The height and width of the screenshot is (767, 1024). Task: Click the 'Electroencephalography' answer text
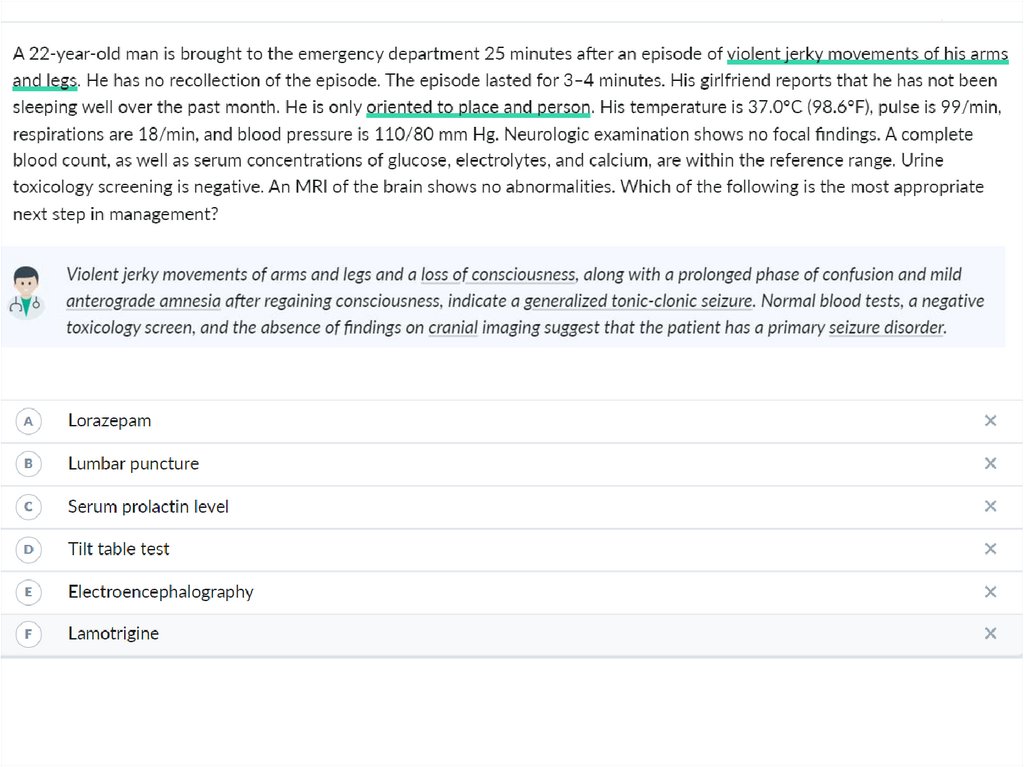pos(161,592)
